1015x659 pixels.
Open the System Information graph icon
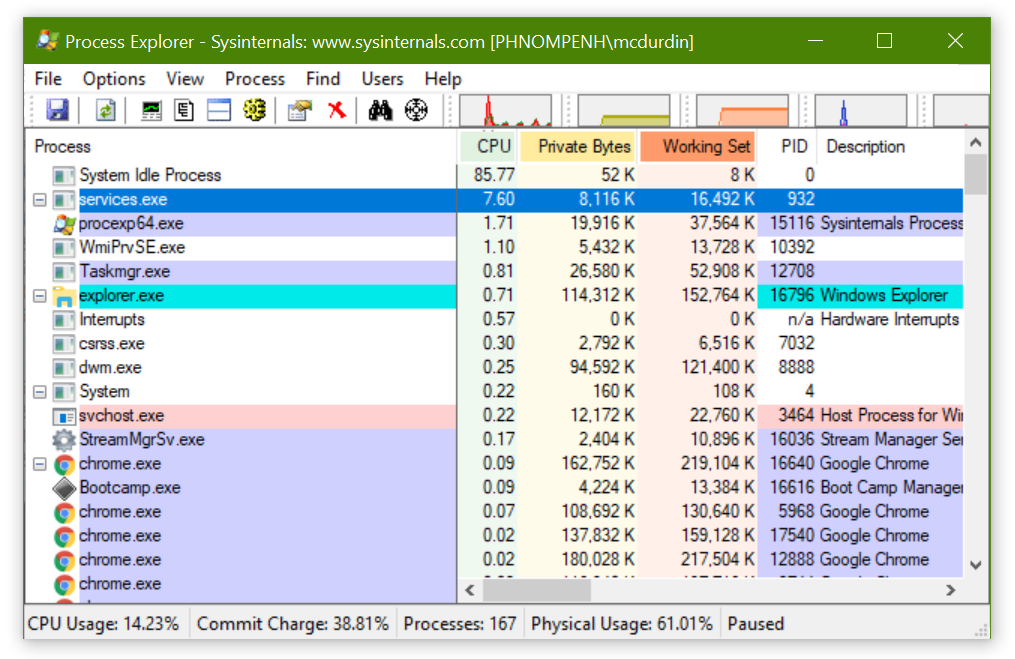151,111
